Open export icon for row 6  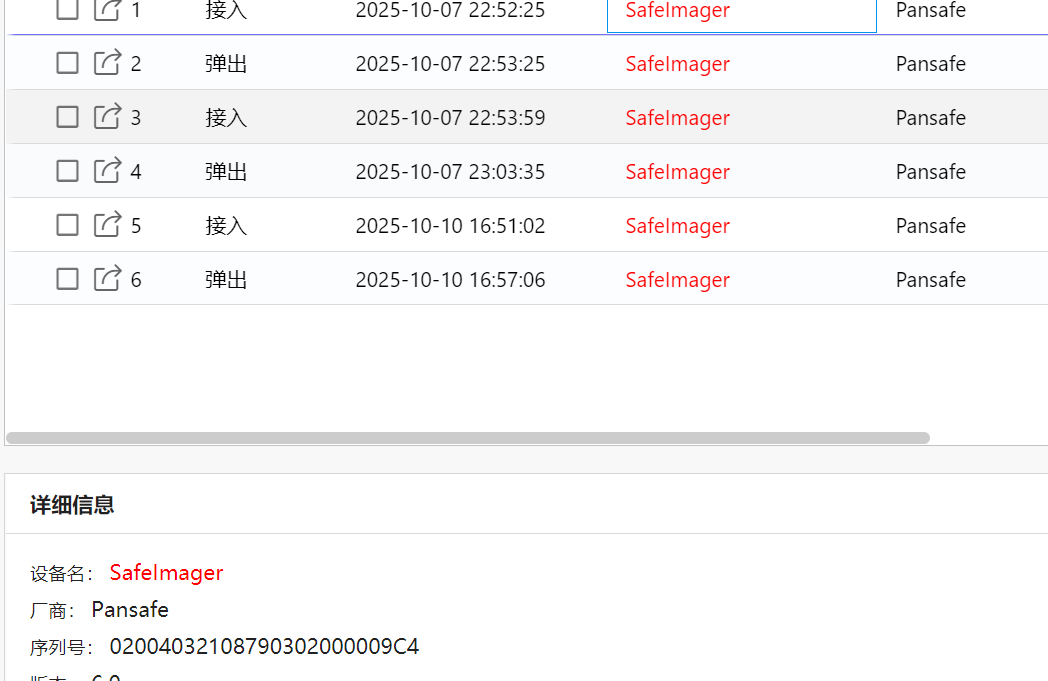point(107,279)
